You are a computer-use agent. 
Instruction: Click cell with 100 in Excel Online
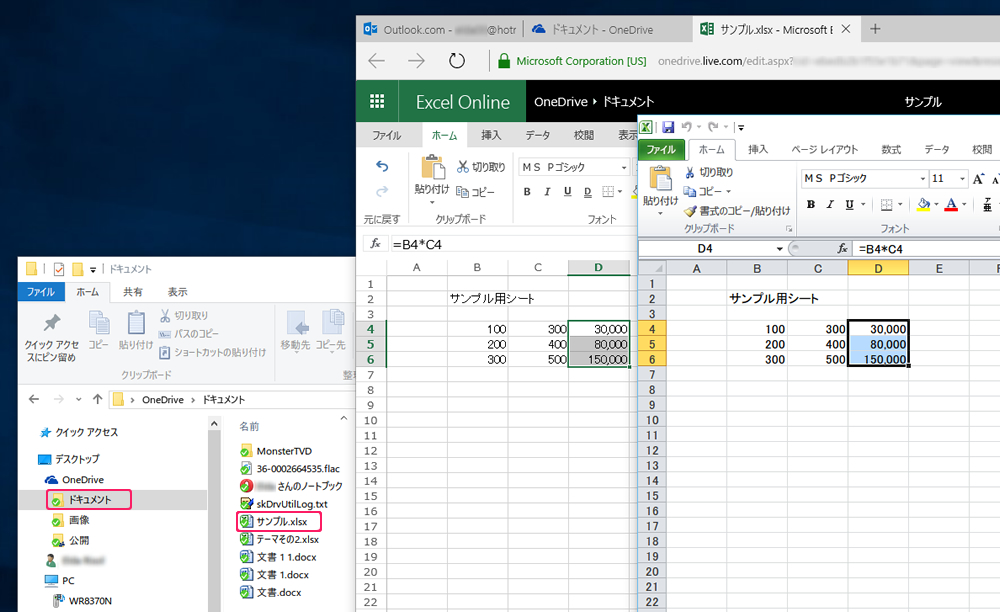478,329
